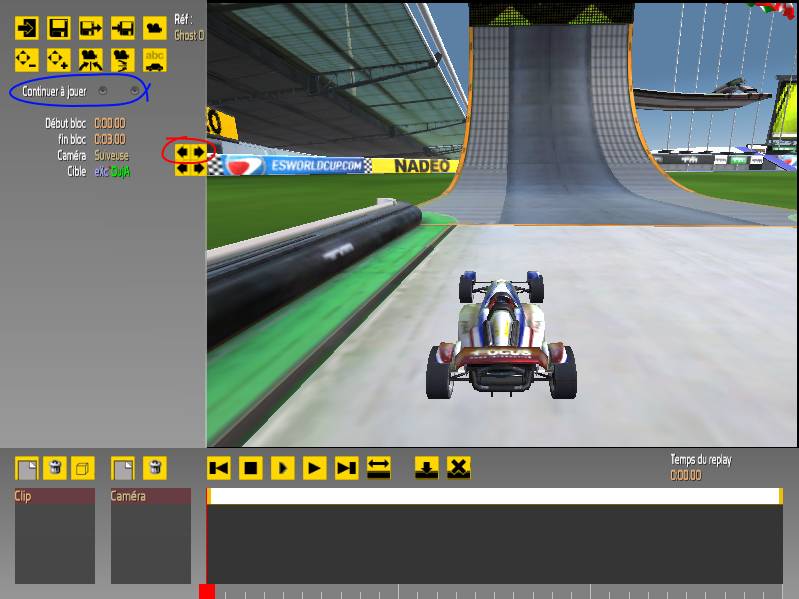This screenshot has width=799, height=599.
Task: Jump to end of timeline
Action: (x=347, y=468)
